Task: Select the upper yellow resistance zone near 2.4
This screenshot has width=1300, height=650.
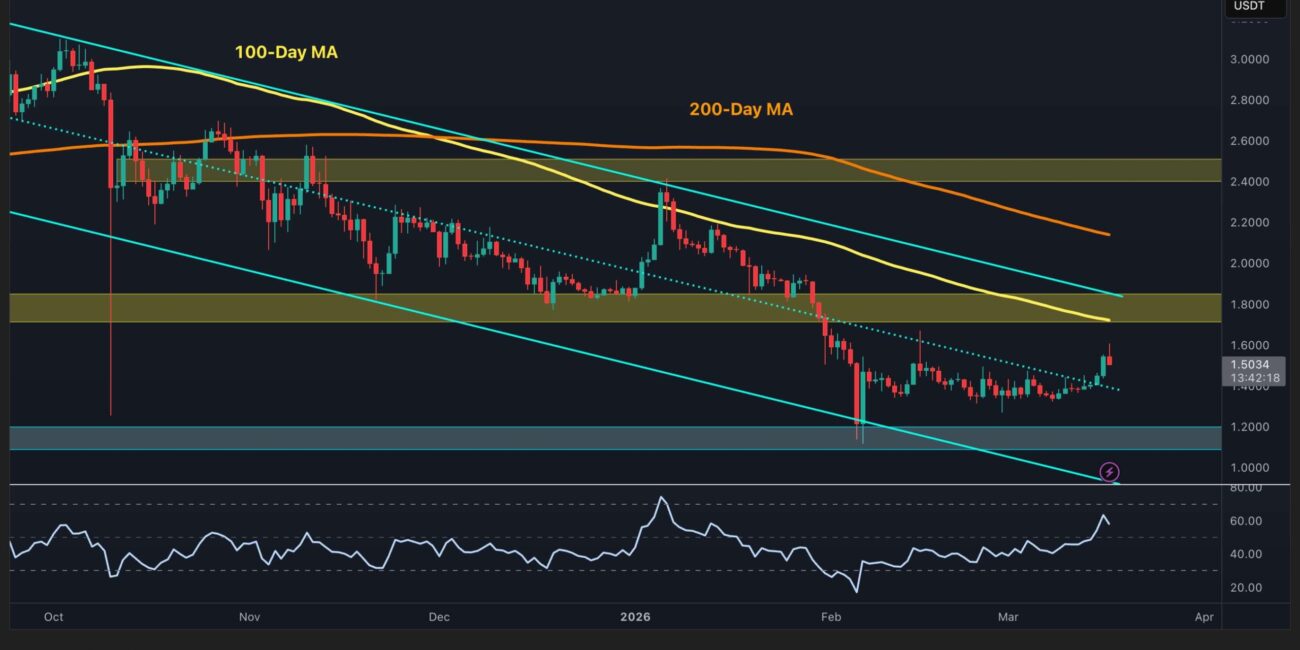Action: pos(600,169)
